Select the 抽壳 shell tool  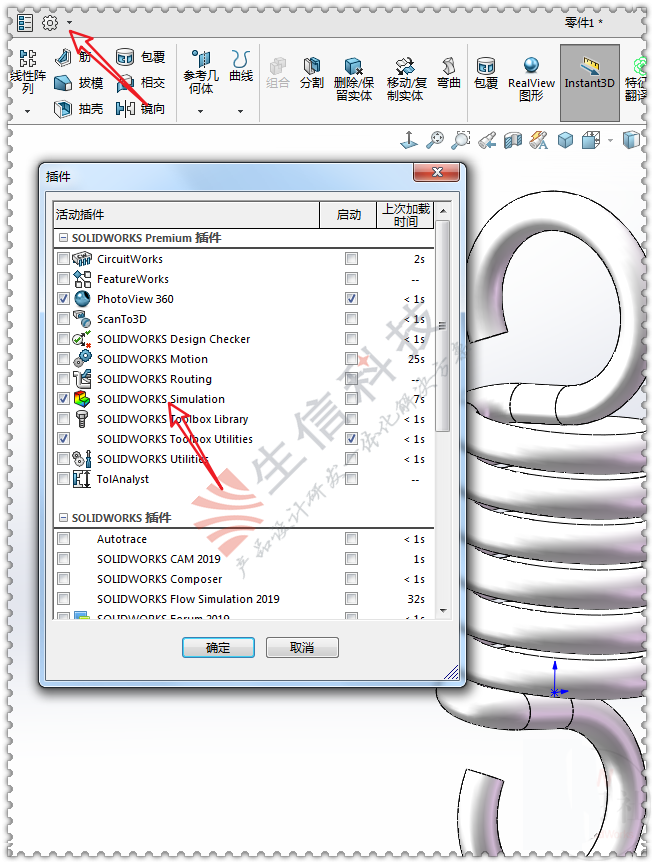[x=79, y=109]
